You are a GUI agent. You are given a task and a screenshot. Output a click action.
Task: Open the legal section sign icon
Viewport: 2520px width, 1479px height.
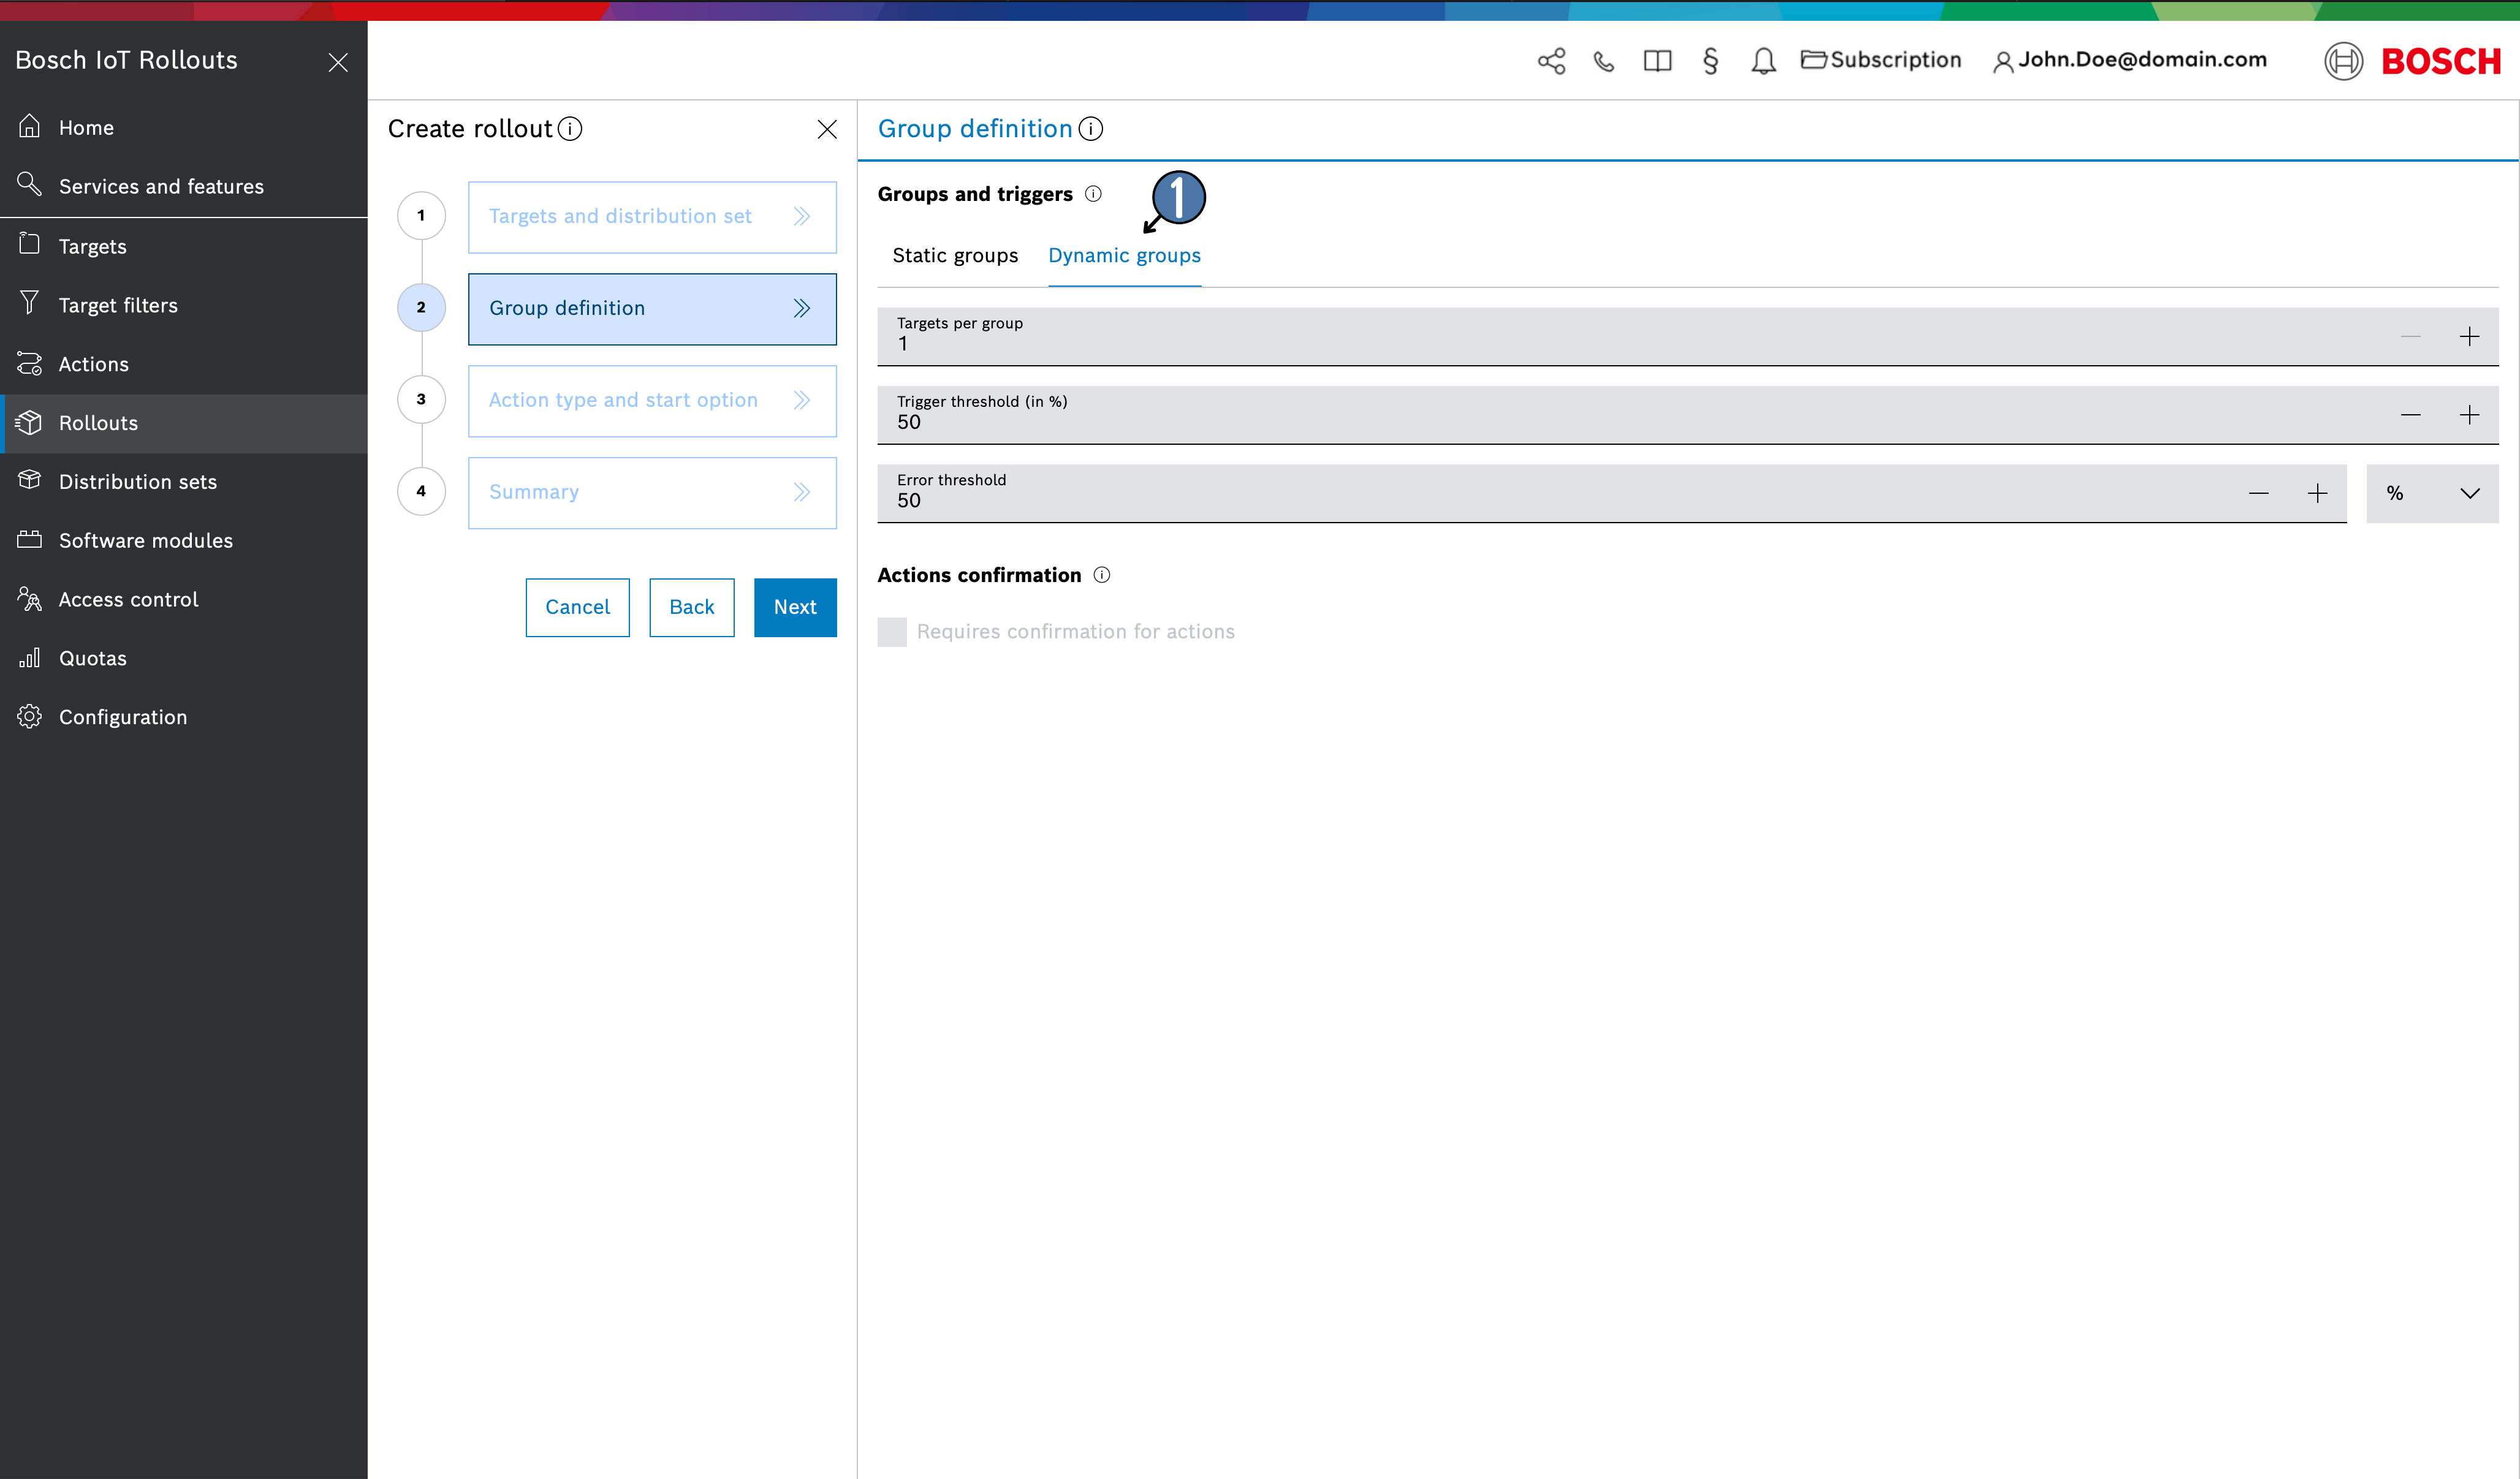[1710, 61]
